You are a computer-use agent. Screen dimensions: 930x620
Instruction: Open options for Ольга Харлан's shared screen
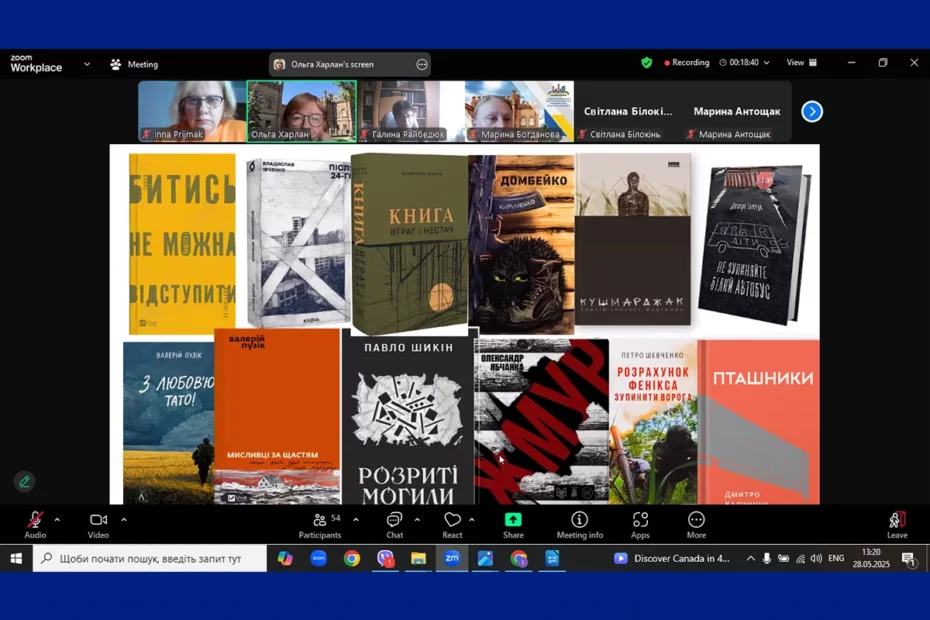422,65
